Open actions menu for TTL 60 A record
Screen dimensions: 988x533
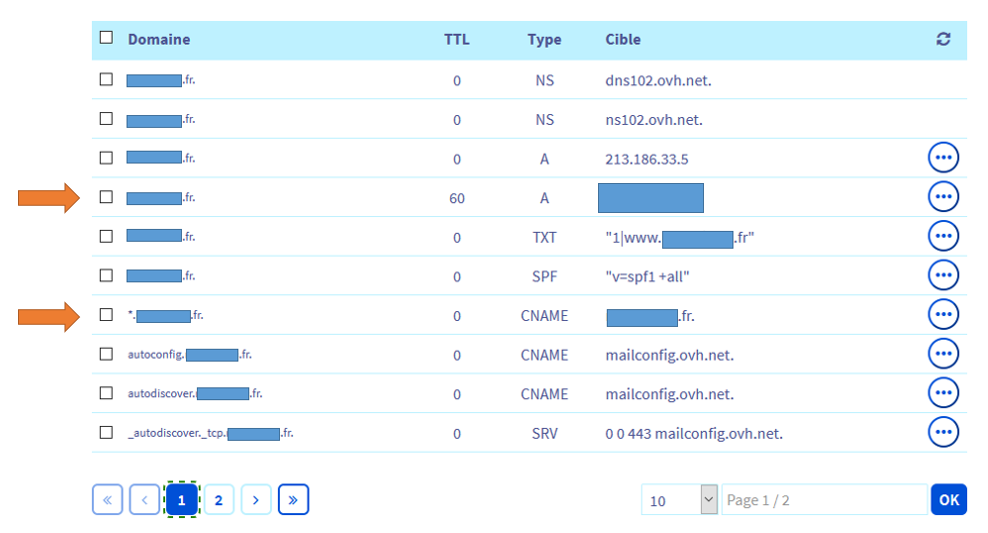943,197
